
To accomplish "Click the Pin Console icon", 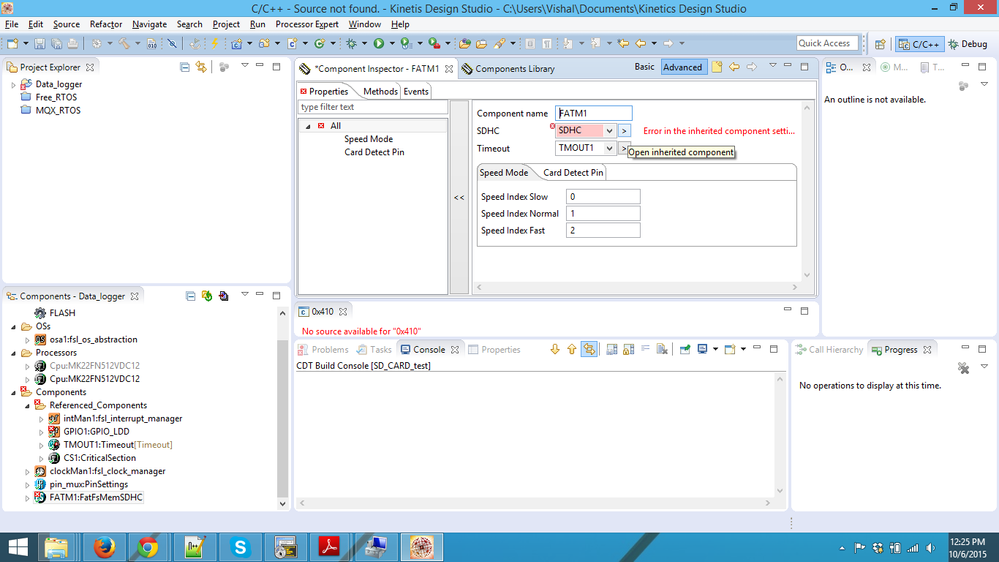I will coord(685,349).
